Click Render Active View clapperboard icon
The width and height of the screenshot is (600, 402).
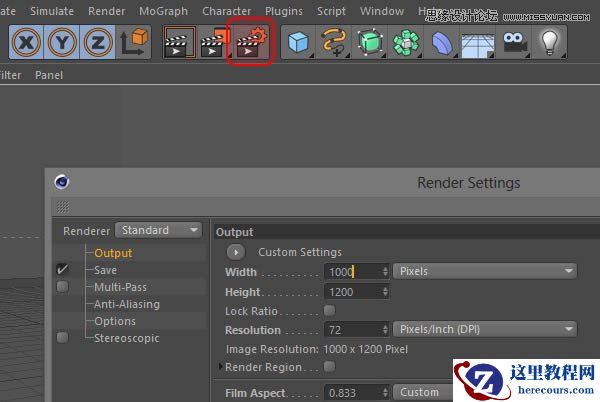(x=179, y=42)
